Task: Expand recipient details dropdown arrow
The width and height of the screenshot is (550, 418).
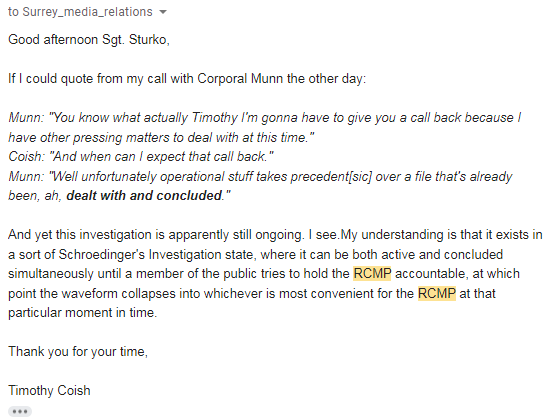Action: [163, 12]
